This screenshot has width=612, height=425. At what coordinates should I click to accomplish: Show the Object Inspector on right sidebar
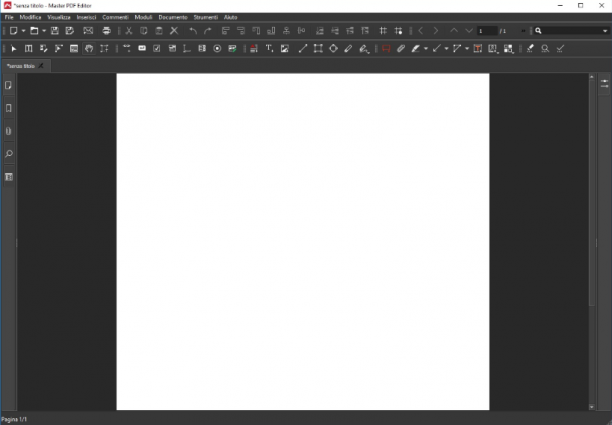coord(604,84)
